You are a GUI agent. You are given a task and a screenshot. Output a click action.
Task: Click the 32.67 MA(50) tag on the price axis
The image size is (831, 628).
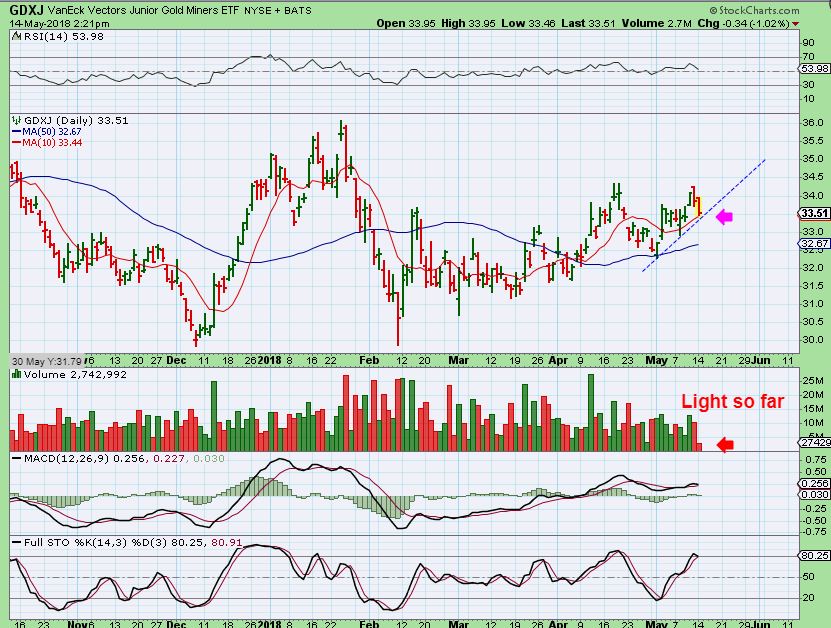click(814, 244)
